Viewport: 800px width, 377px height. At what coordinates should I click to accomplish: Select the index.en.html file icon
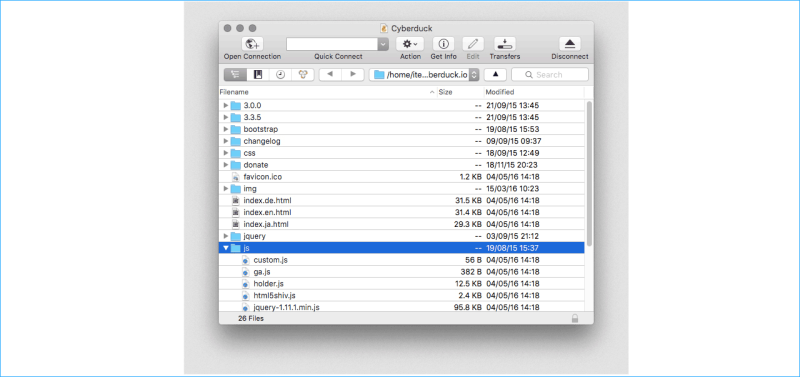tap(235, 212)
